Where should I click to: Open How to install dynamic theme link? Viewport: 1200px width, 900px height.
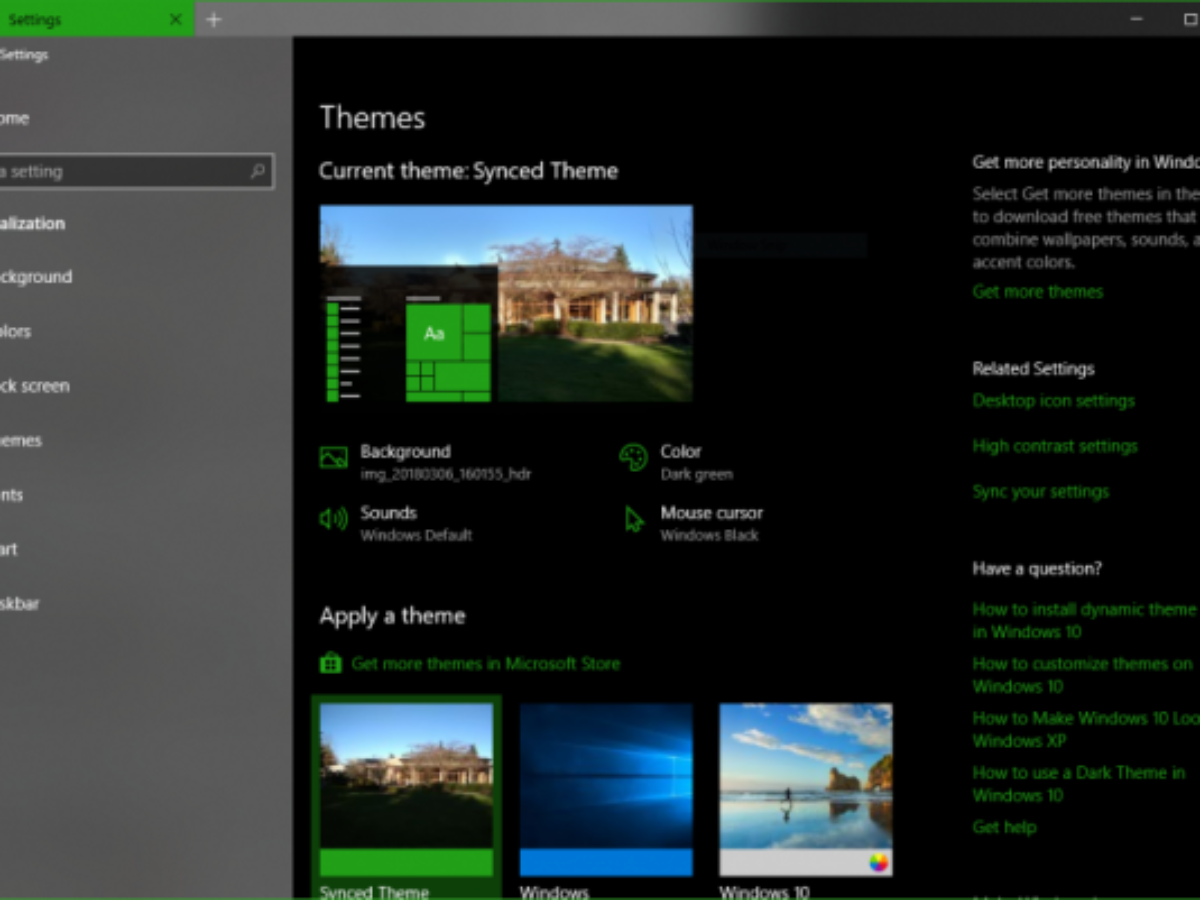[1085, 620]
